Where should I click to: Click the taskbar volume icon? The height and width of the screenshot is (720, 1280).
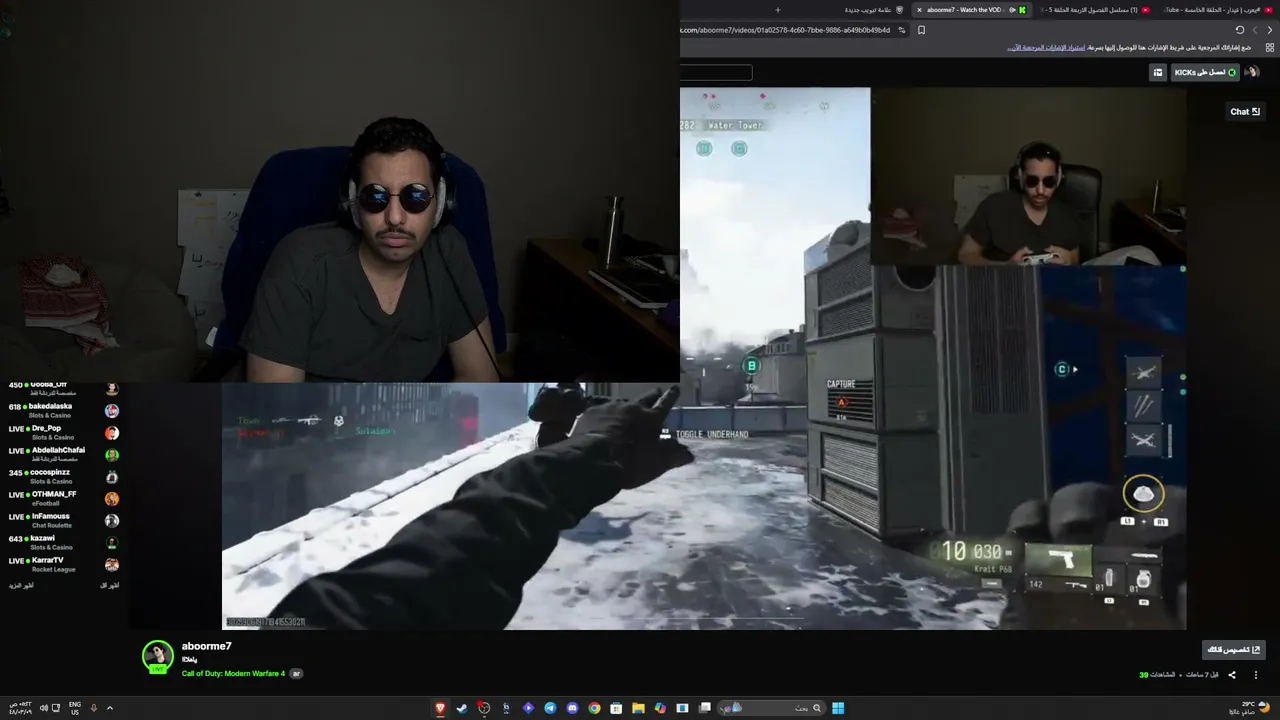point(42,708)
